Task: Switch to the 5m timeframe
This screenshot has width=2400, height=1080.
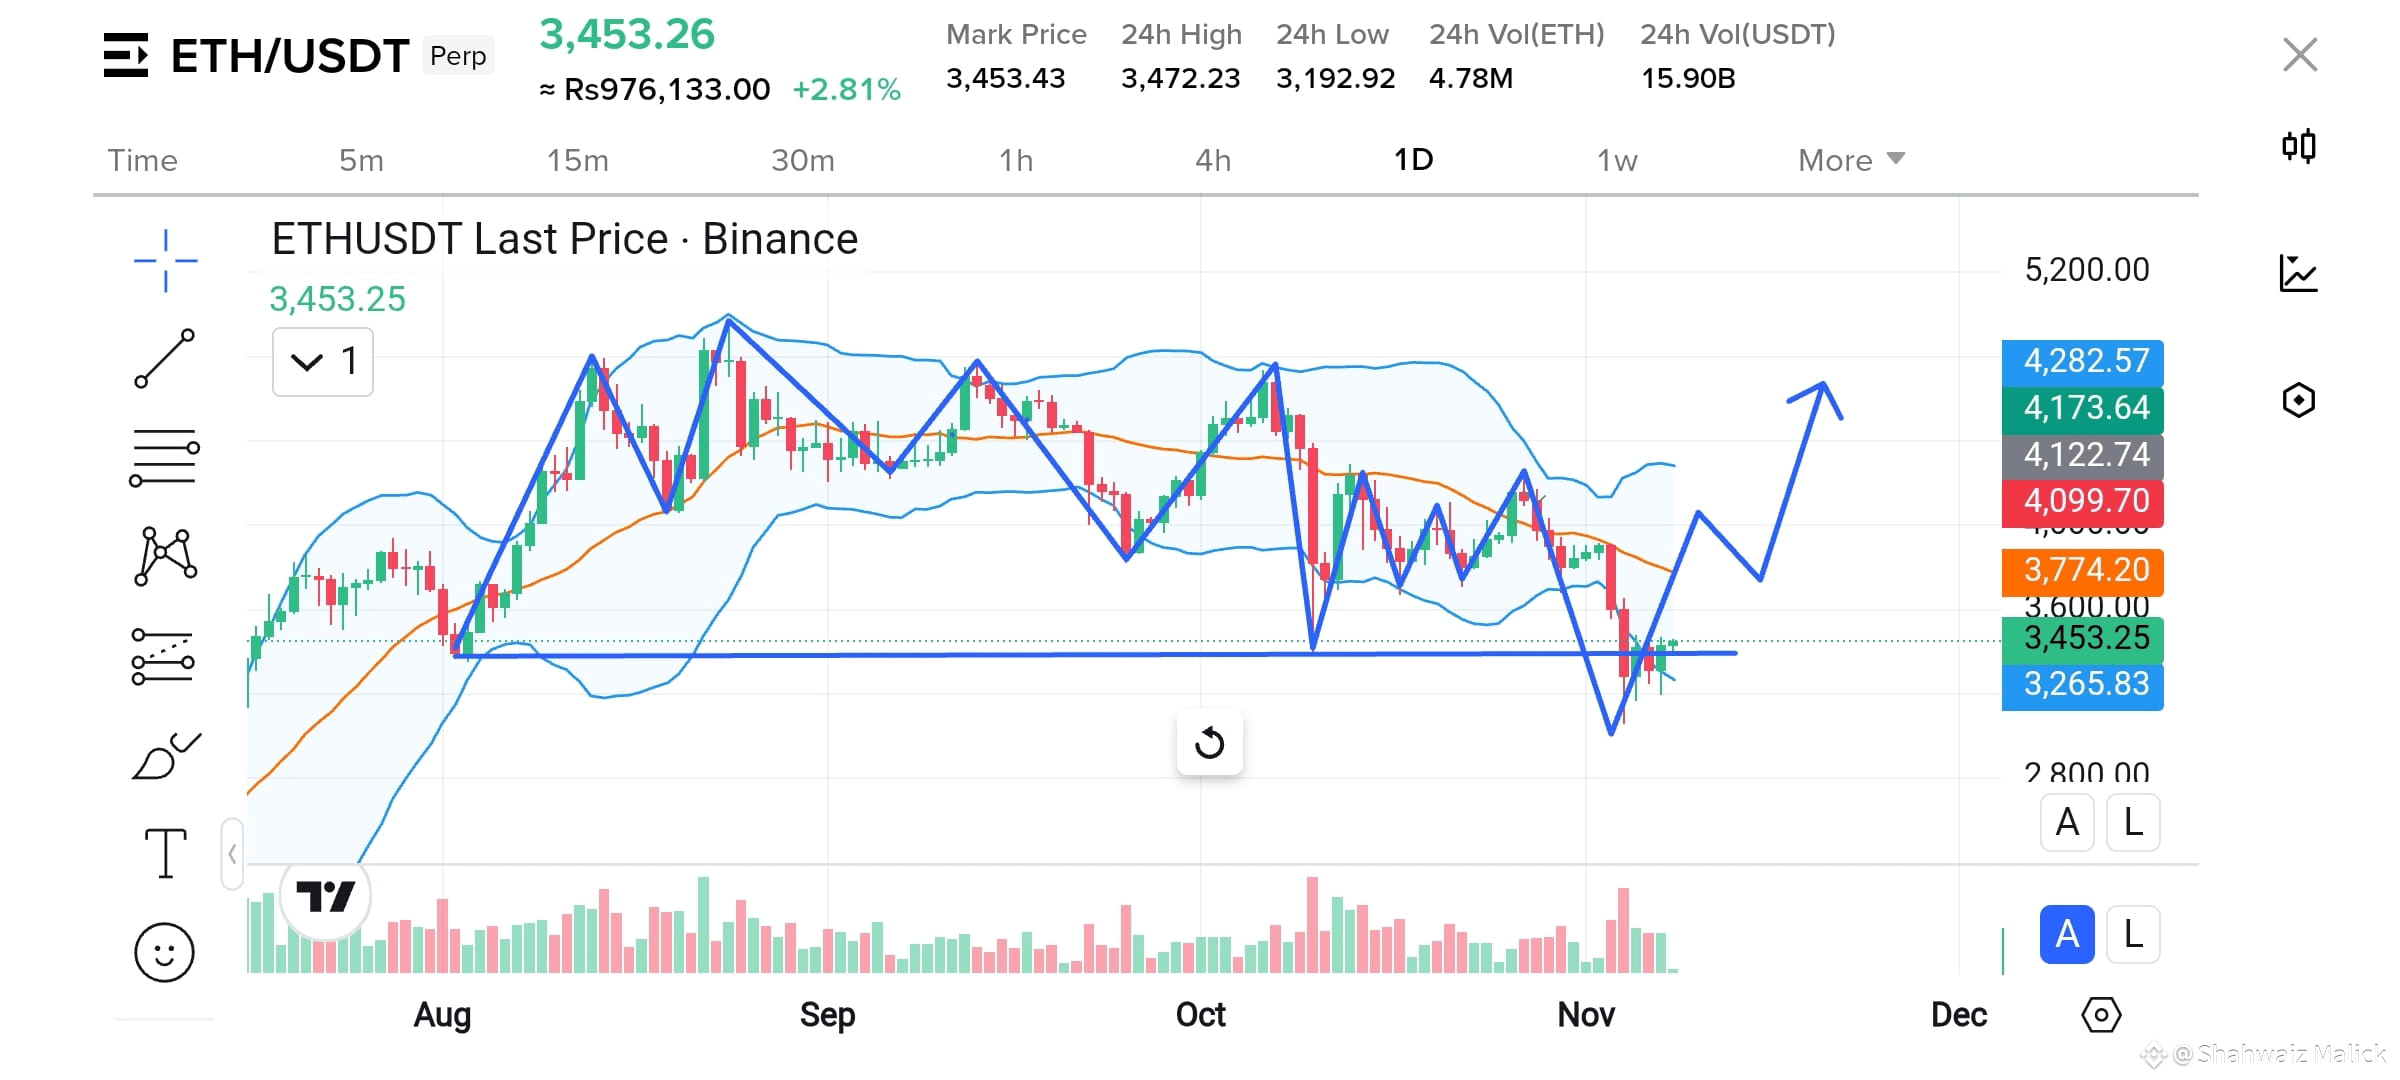Action: [361, 160]
